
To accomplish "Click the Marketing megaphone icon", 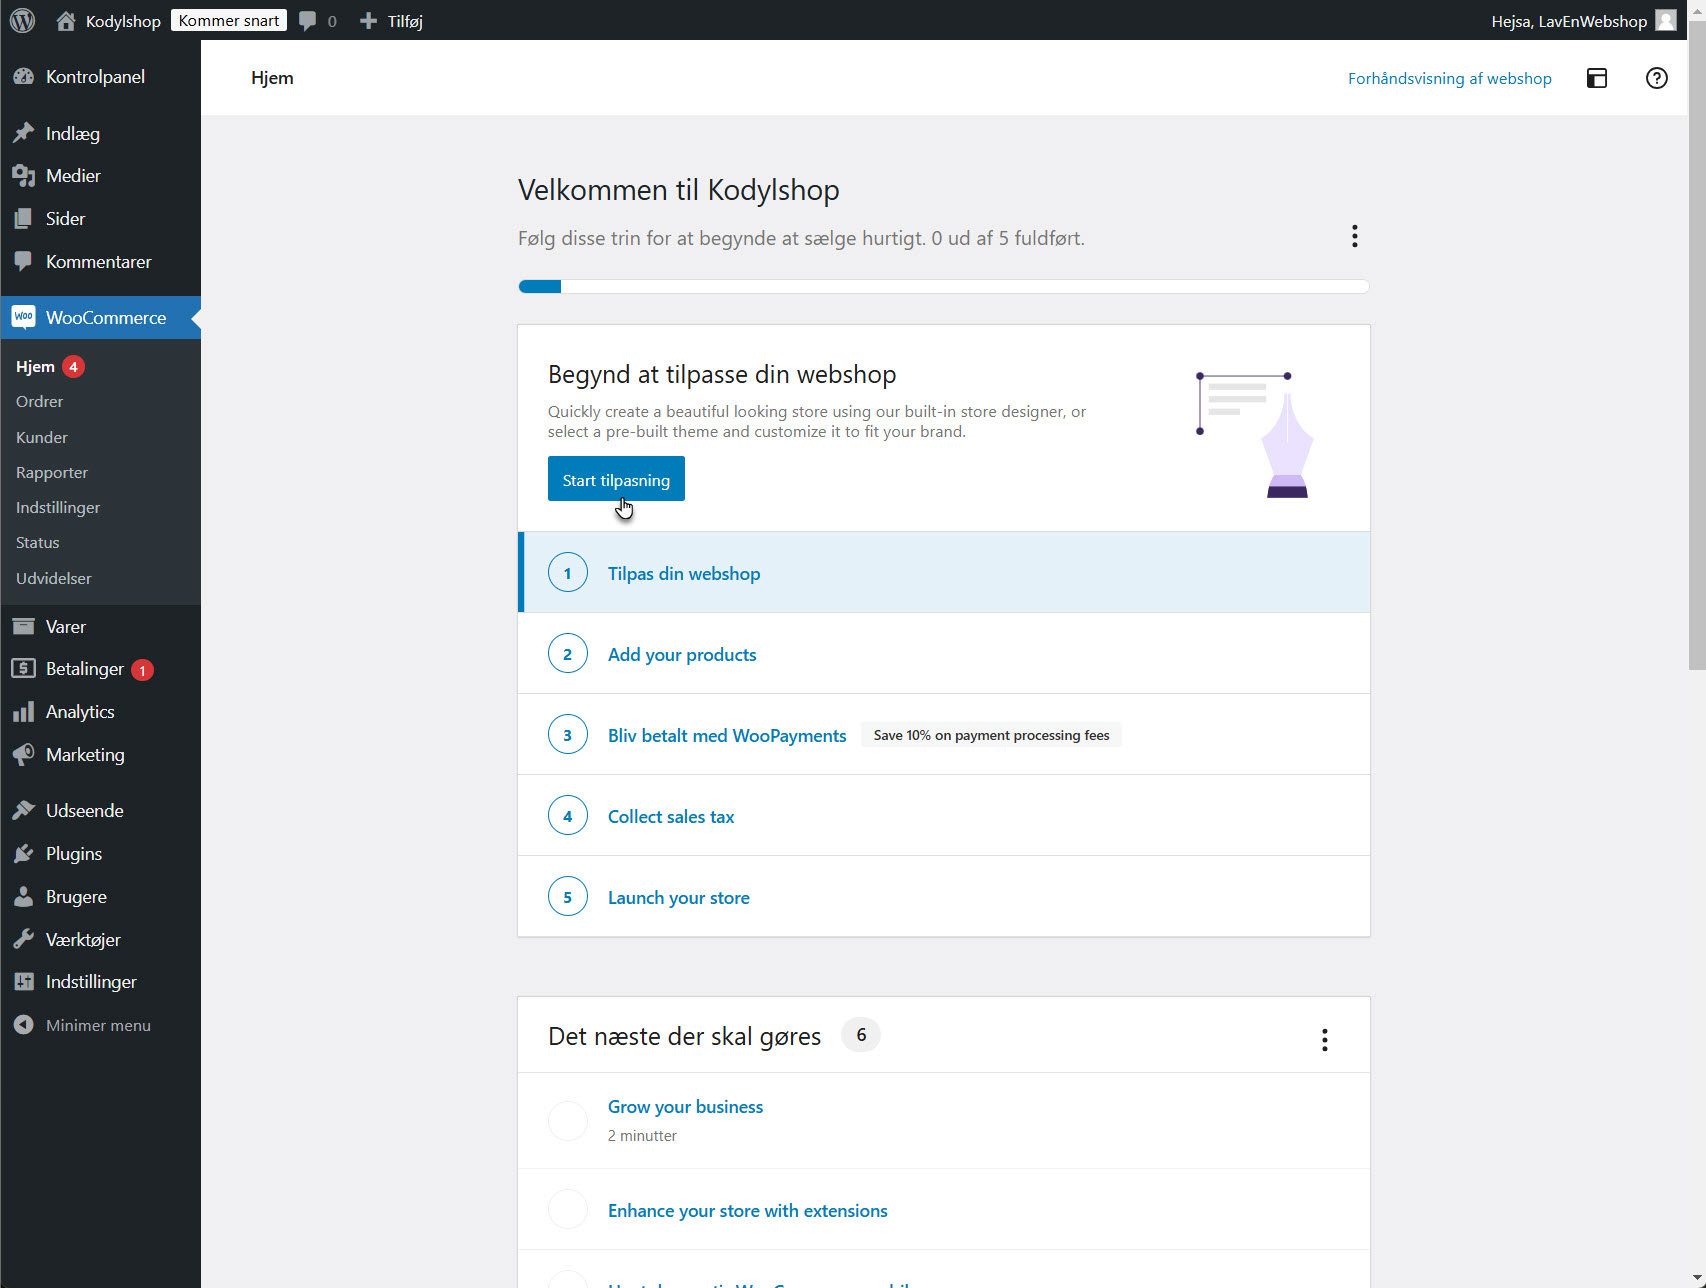I will pos(24,755).
